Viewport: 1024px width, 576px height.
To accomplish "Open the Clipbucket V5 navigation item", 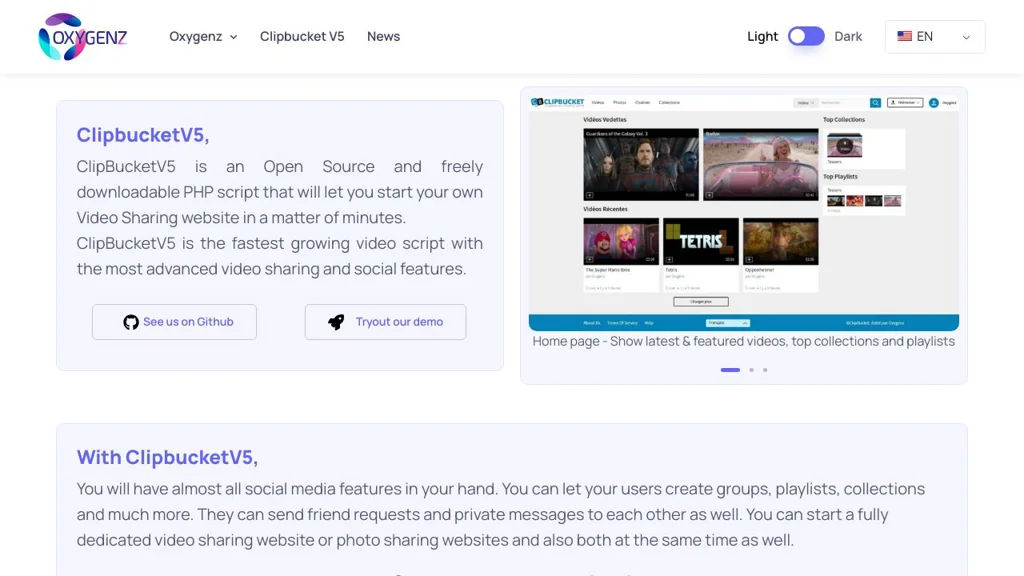I will coord(302,36).
